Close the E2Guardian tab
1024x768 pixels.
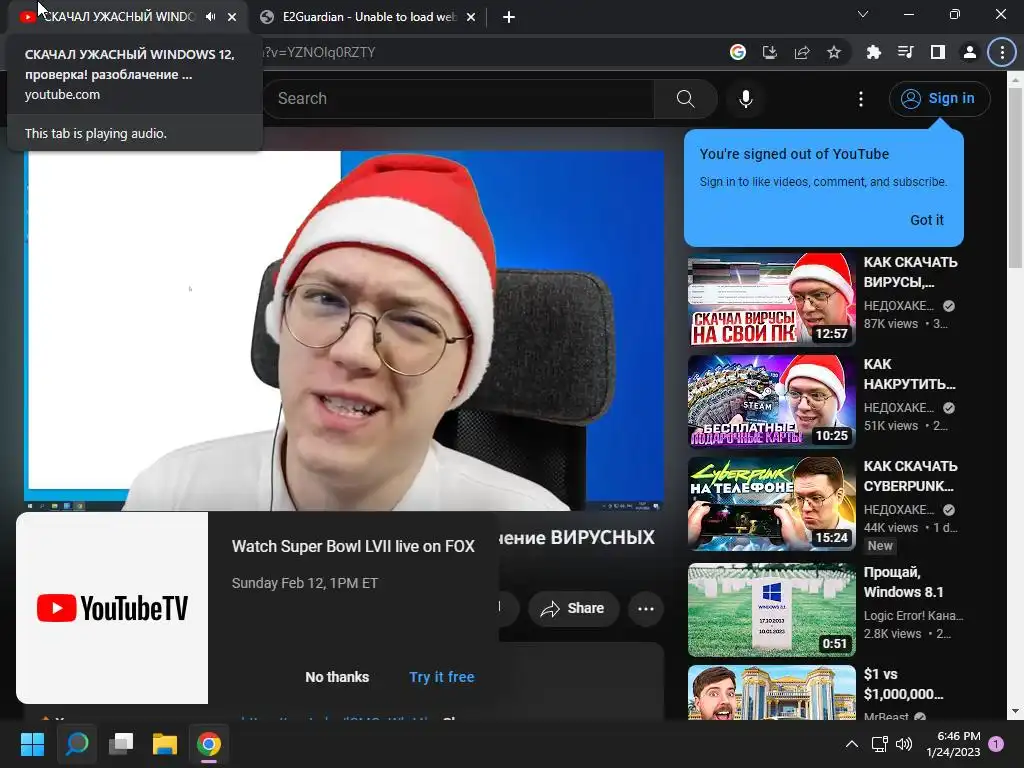471,17
